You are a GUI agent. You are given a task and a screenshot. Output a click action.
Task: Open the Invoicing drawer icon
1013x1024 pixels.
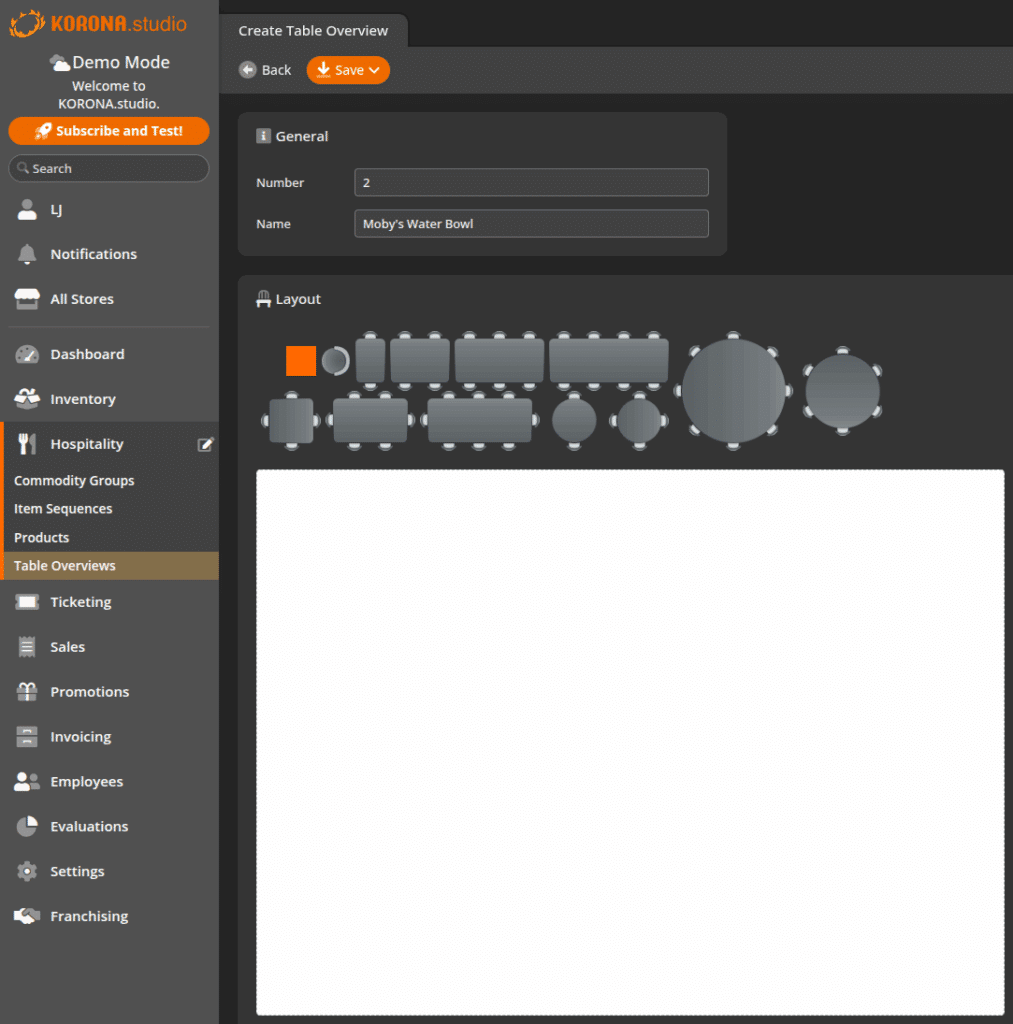27,737
